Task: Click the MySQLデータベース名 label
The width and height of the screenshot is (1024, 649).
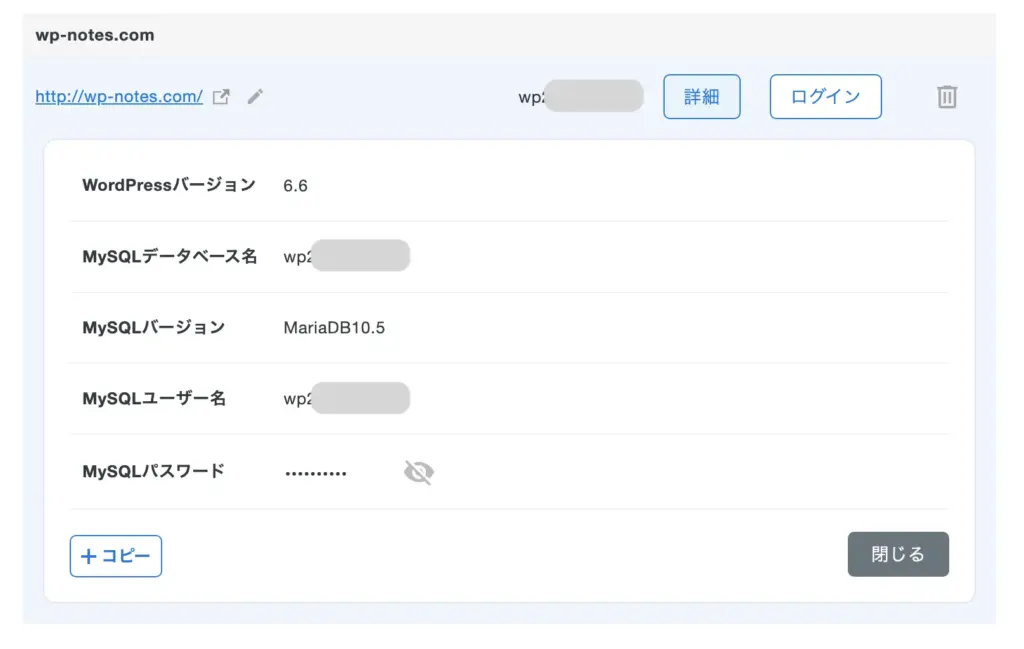Action: click(x=169, y=256)
